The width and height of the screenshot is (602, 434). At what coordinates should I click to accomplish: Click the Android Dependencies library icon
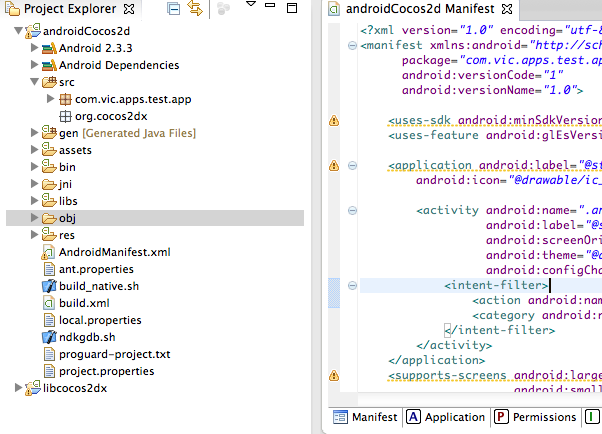[49, 65]
